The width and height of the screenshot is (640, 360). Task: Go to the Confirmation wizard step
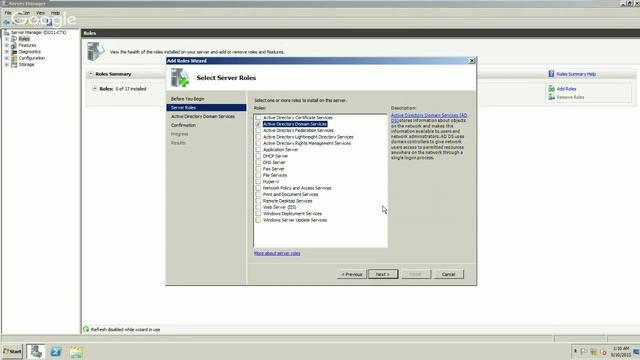(x=183, y=125)
